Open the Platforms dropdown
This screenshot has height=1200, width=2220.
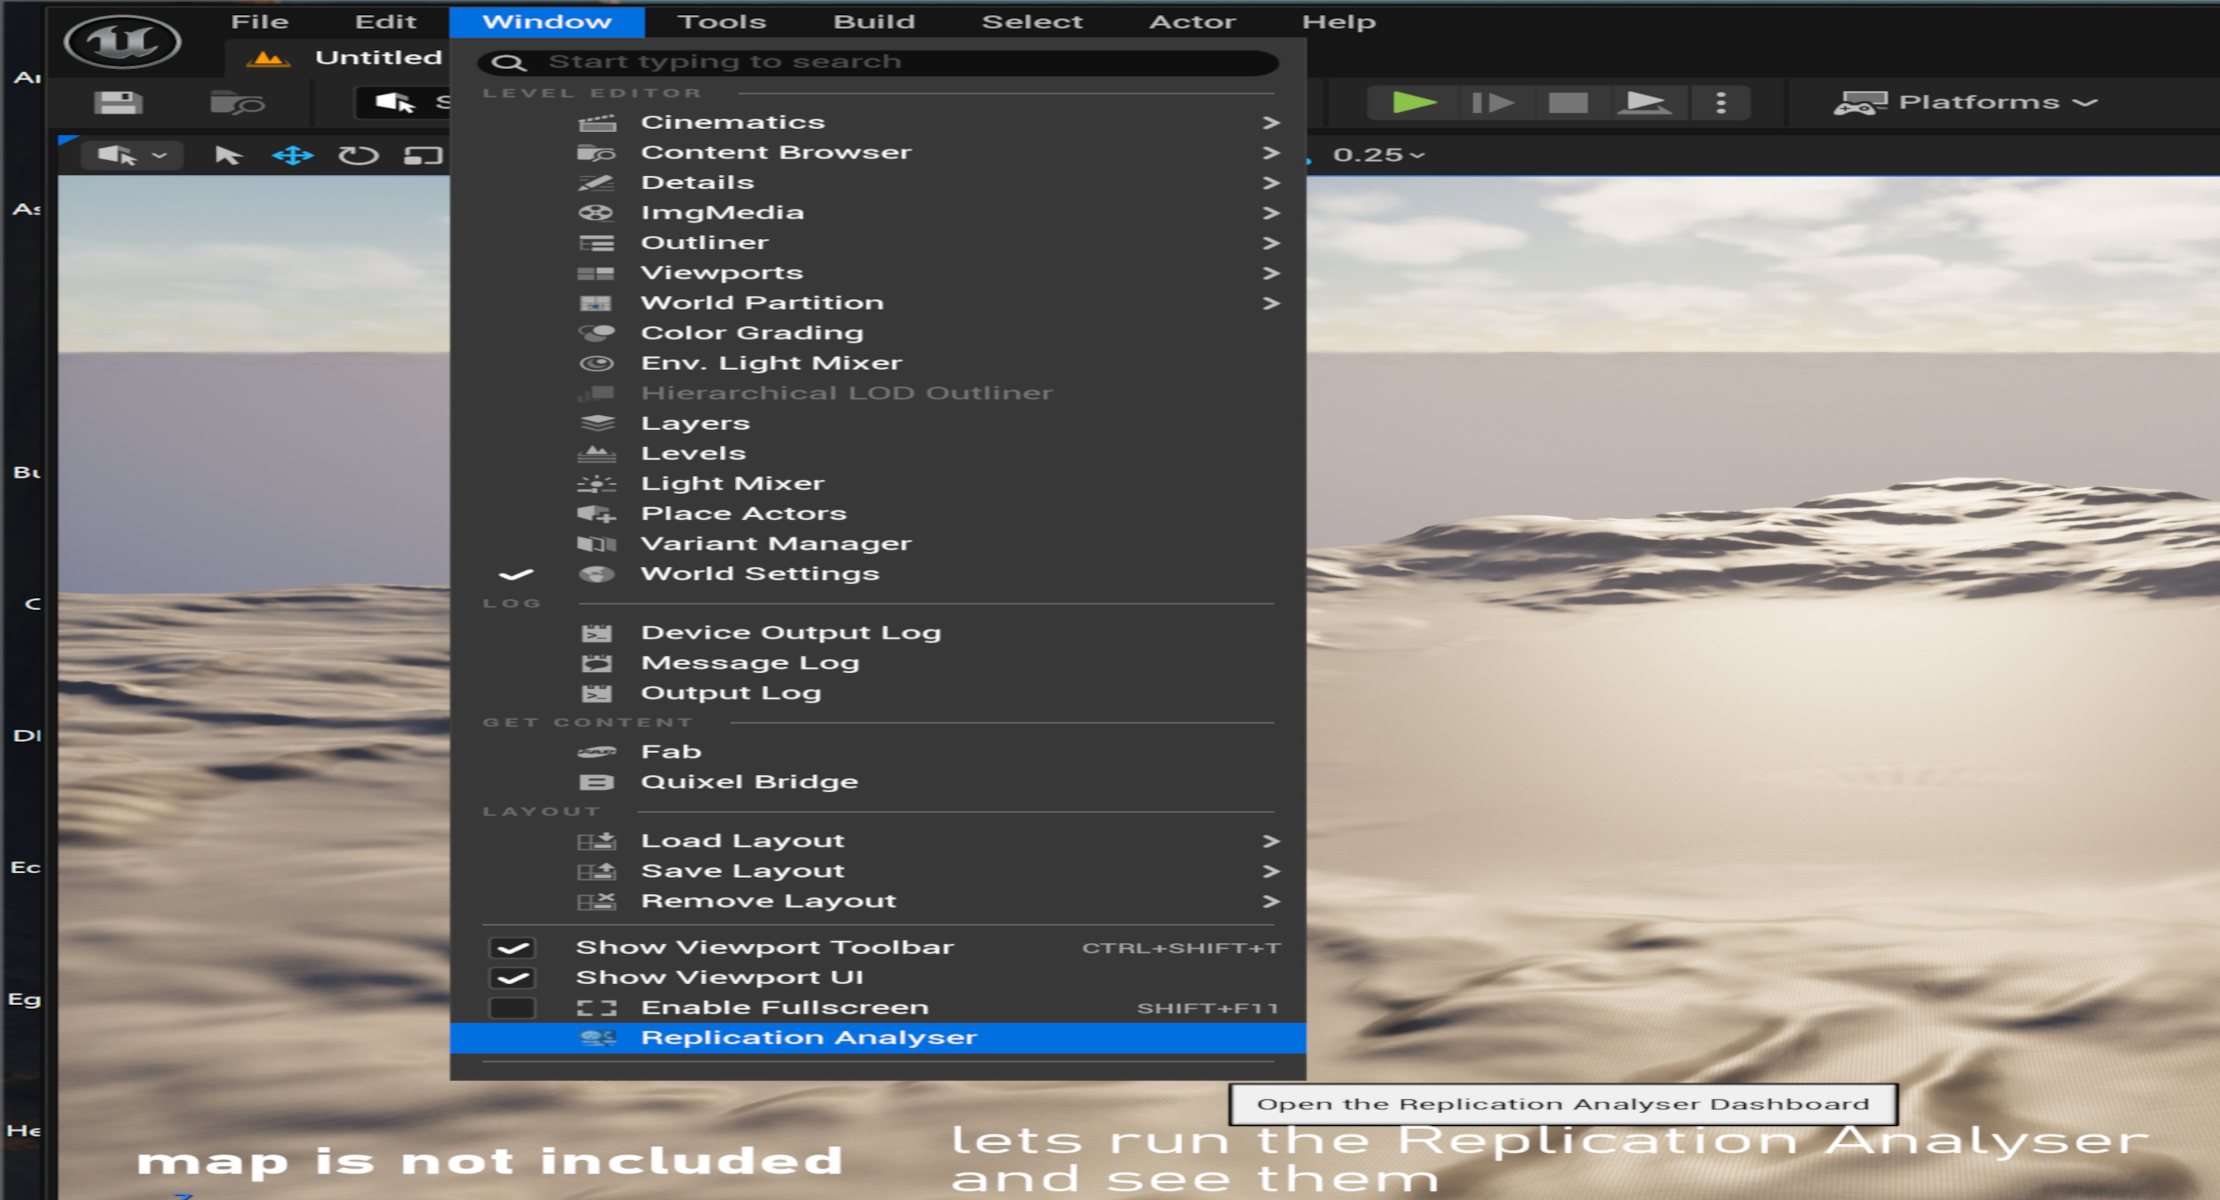point(1964,102)
